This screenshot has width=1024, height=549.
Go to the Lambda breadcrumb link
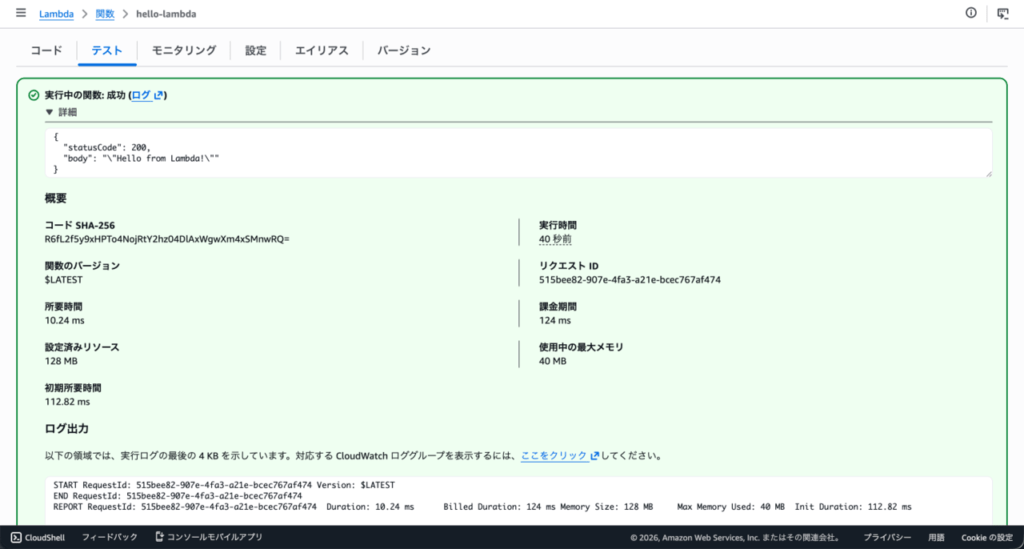(56, 14)
